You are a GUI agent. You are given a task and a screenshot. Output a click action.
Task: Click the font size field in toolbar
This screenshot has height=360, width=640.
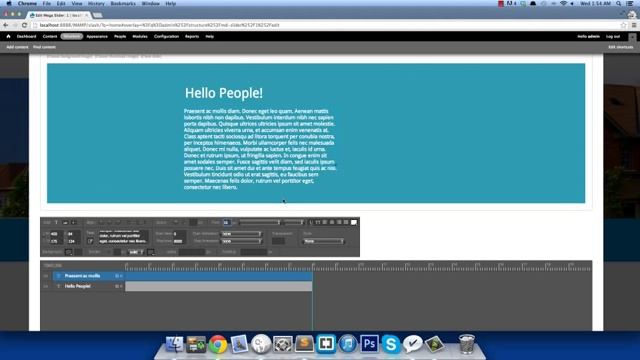pyautogui.click(x=227, y=222)
